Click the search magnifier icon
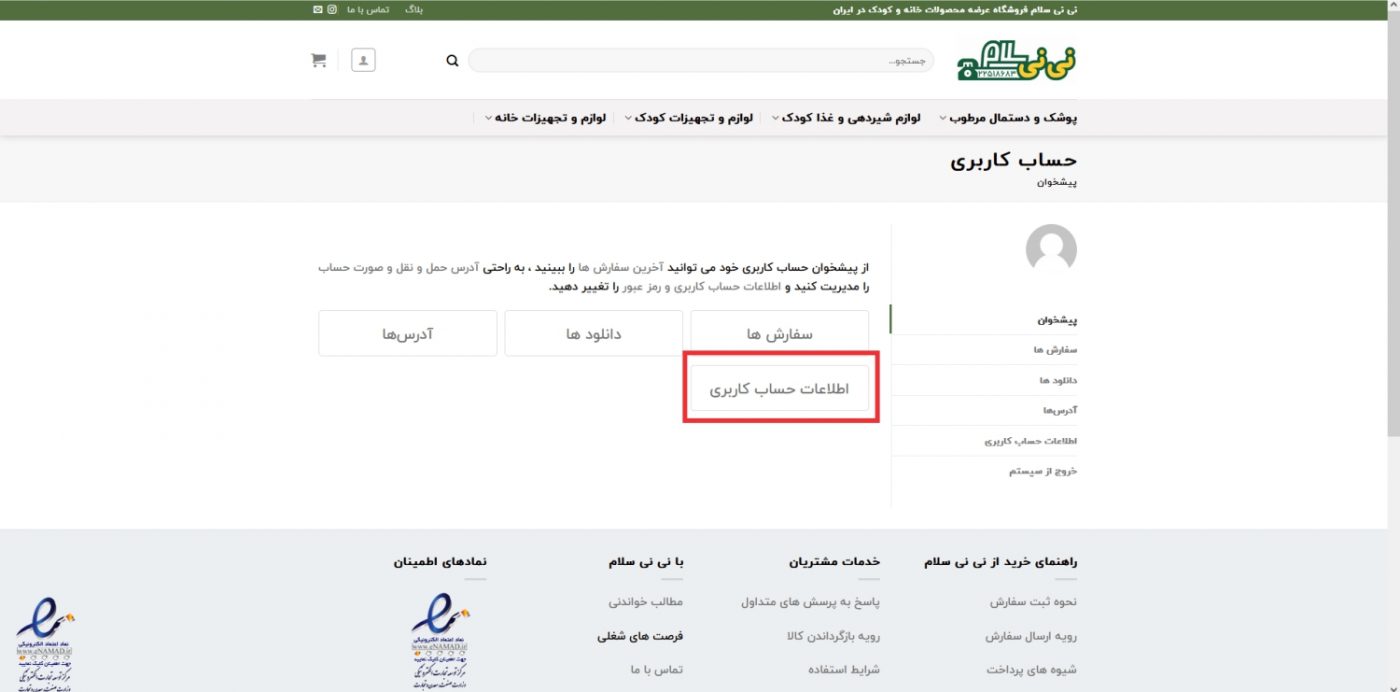This screenshot has width=1400, height=692. pyautogui.click(x=452, y=61)
